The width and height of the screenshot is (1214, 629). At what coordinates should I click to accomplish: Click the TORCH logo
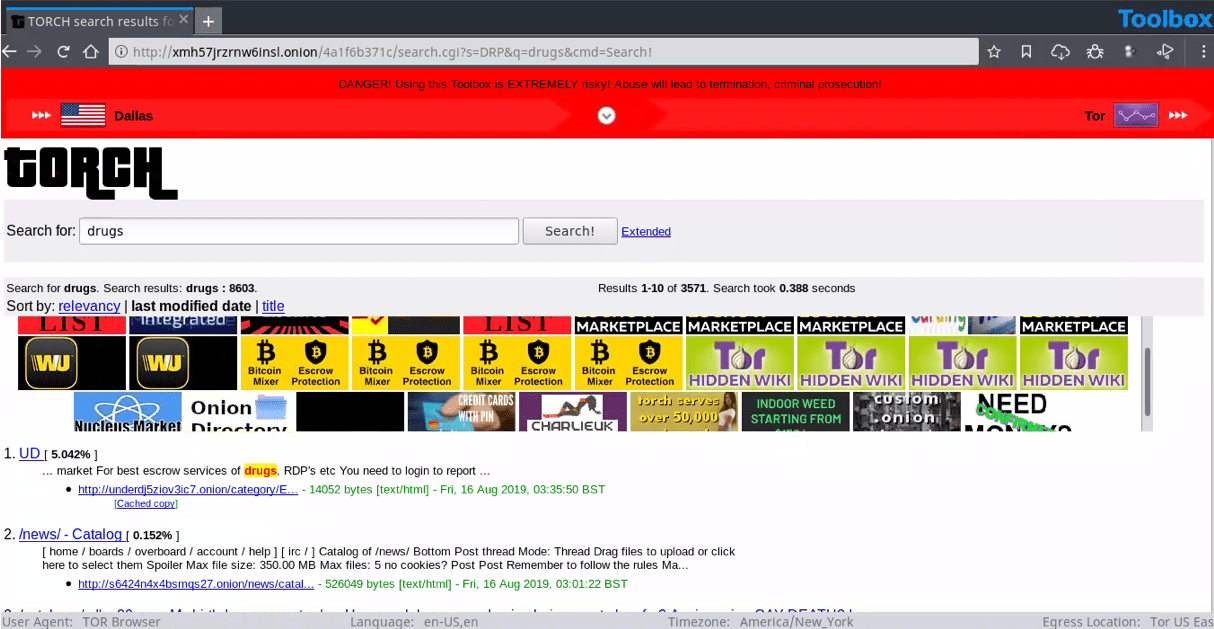[x=91, y=173]
